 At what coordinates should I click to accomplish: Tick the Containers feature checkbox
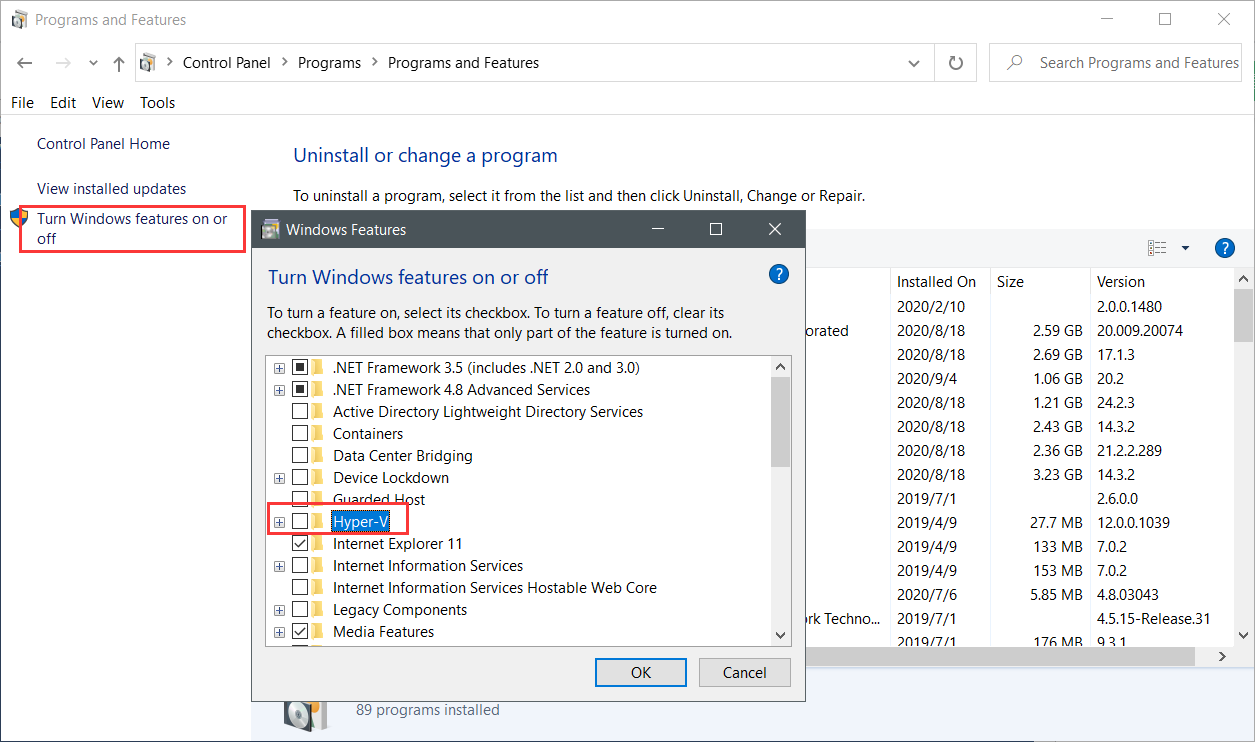pyautogui.click(x=300, y=434)
